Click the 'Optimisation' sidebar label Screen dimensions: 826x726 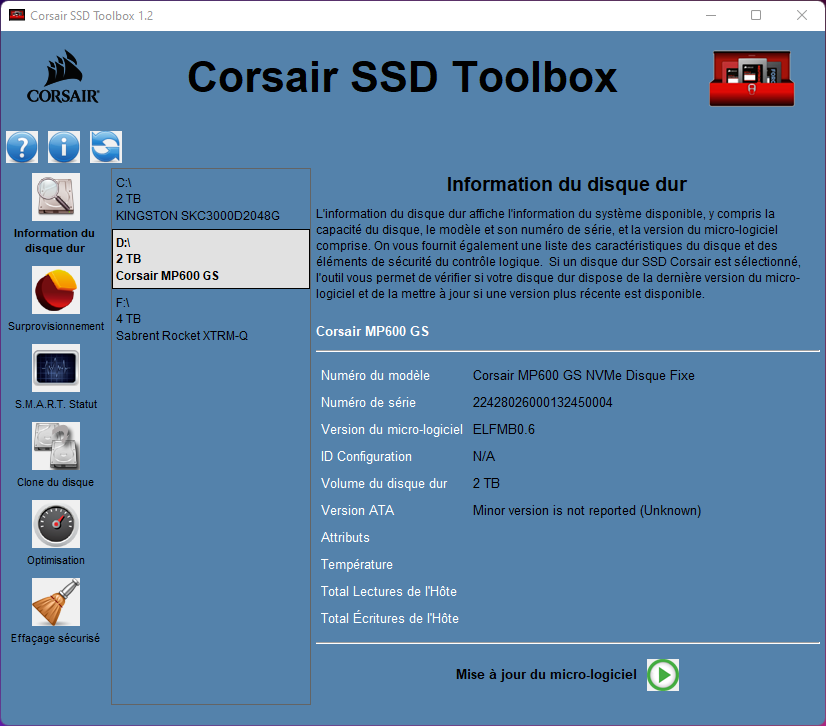click(x=56, y=560)
